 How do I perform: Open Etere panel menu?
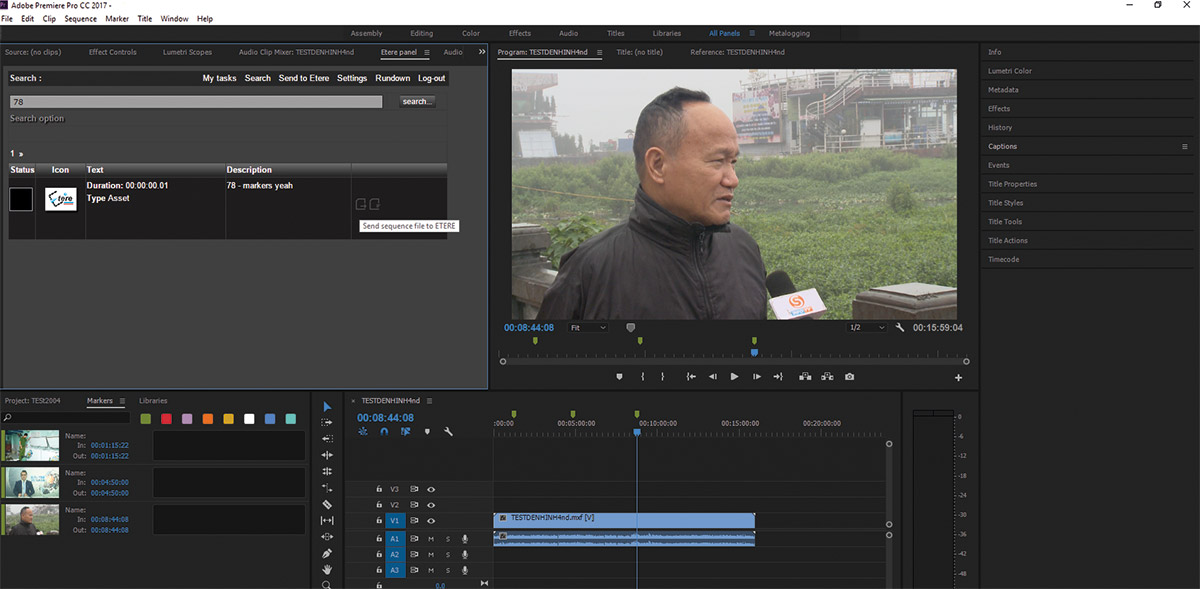point(427,52)
